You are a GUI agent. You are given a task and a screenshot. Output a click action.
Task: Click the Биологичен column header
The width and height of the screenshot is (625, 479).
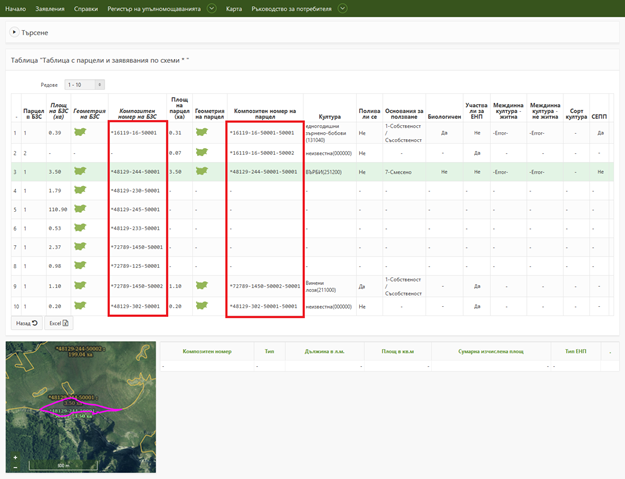coord(444,117)
